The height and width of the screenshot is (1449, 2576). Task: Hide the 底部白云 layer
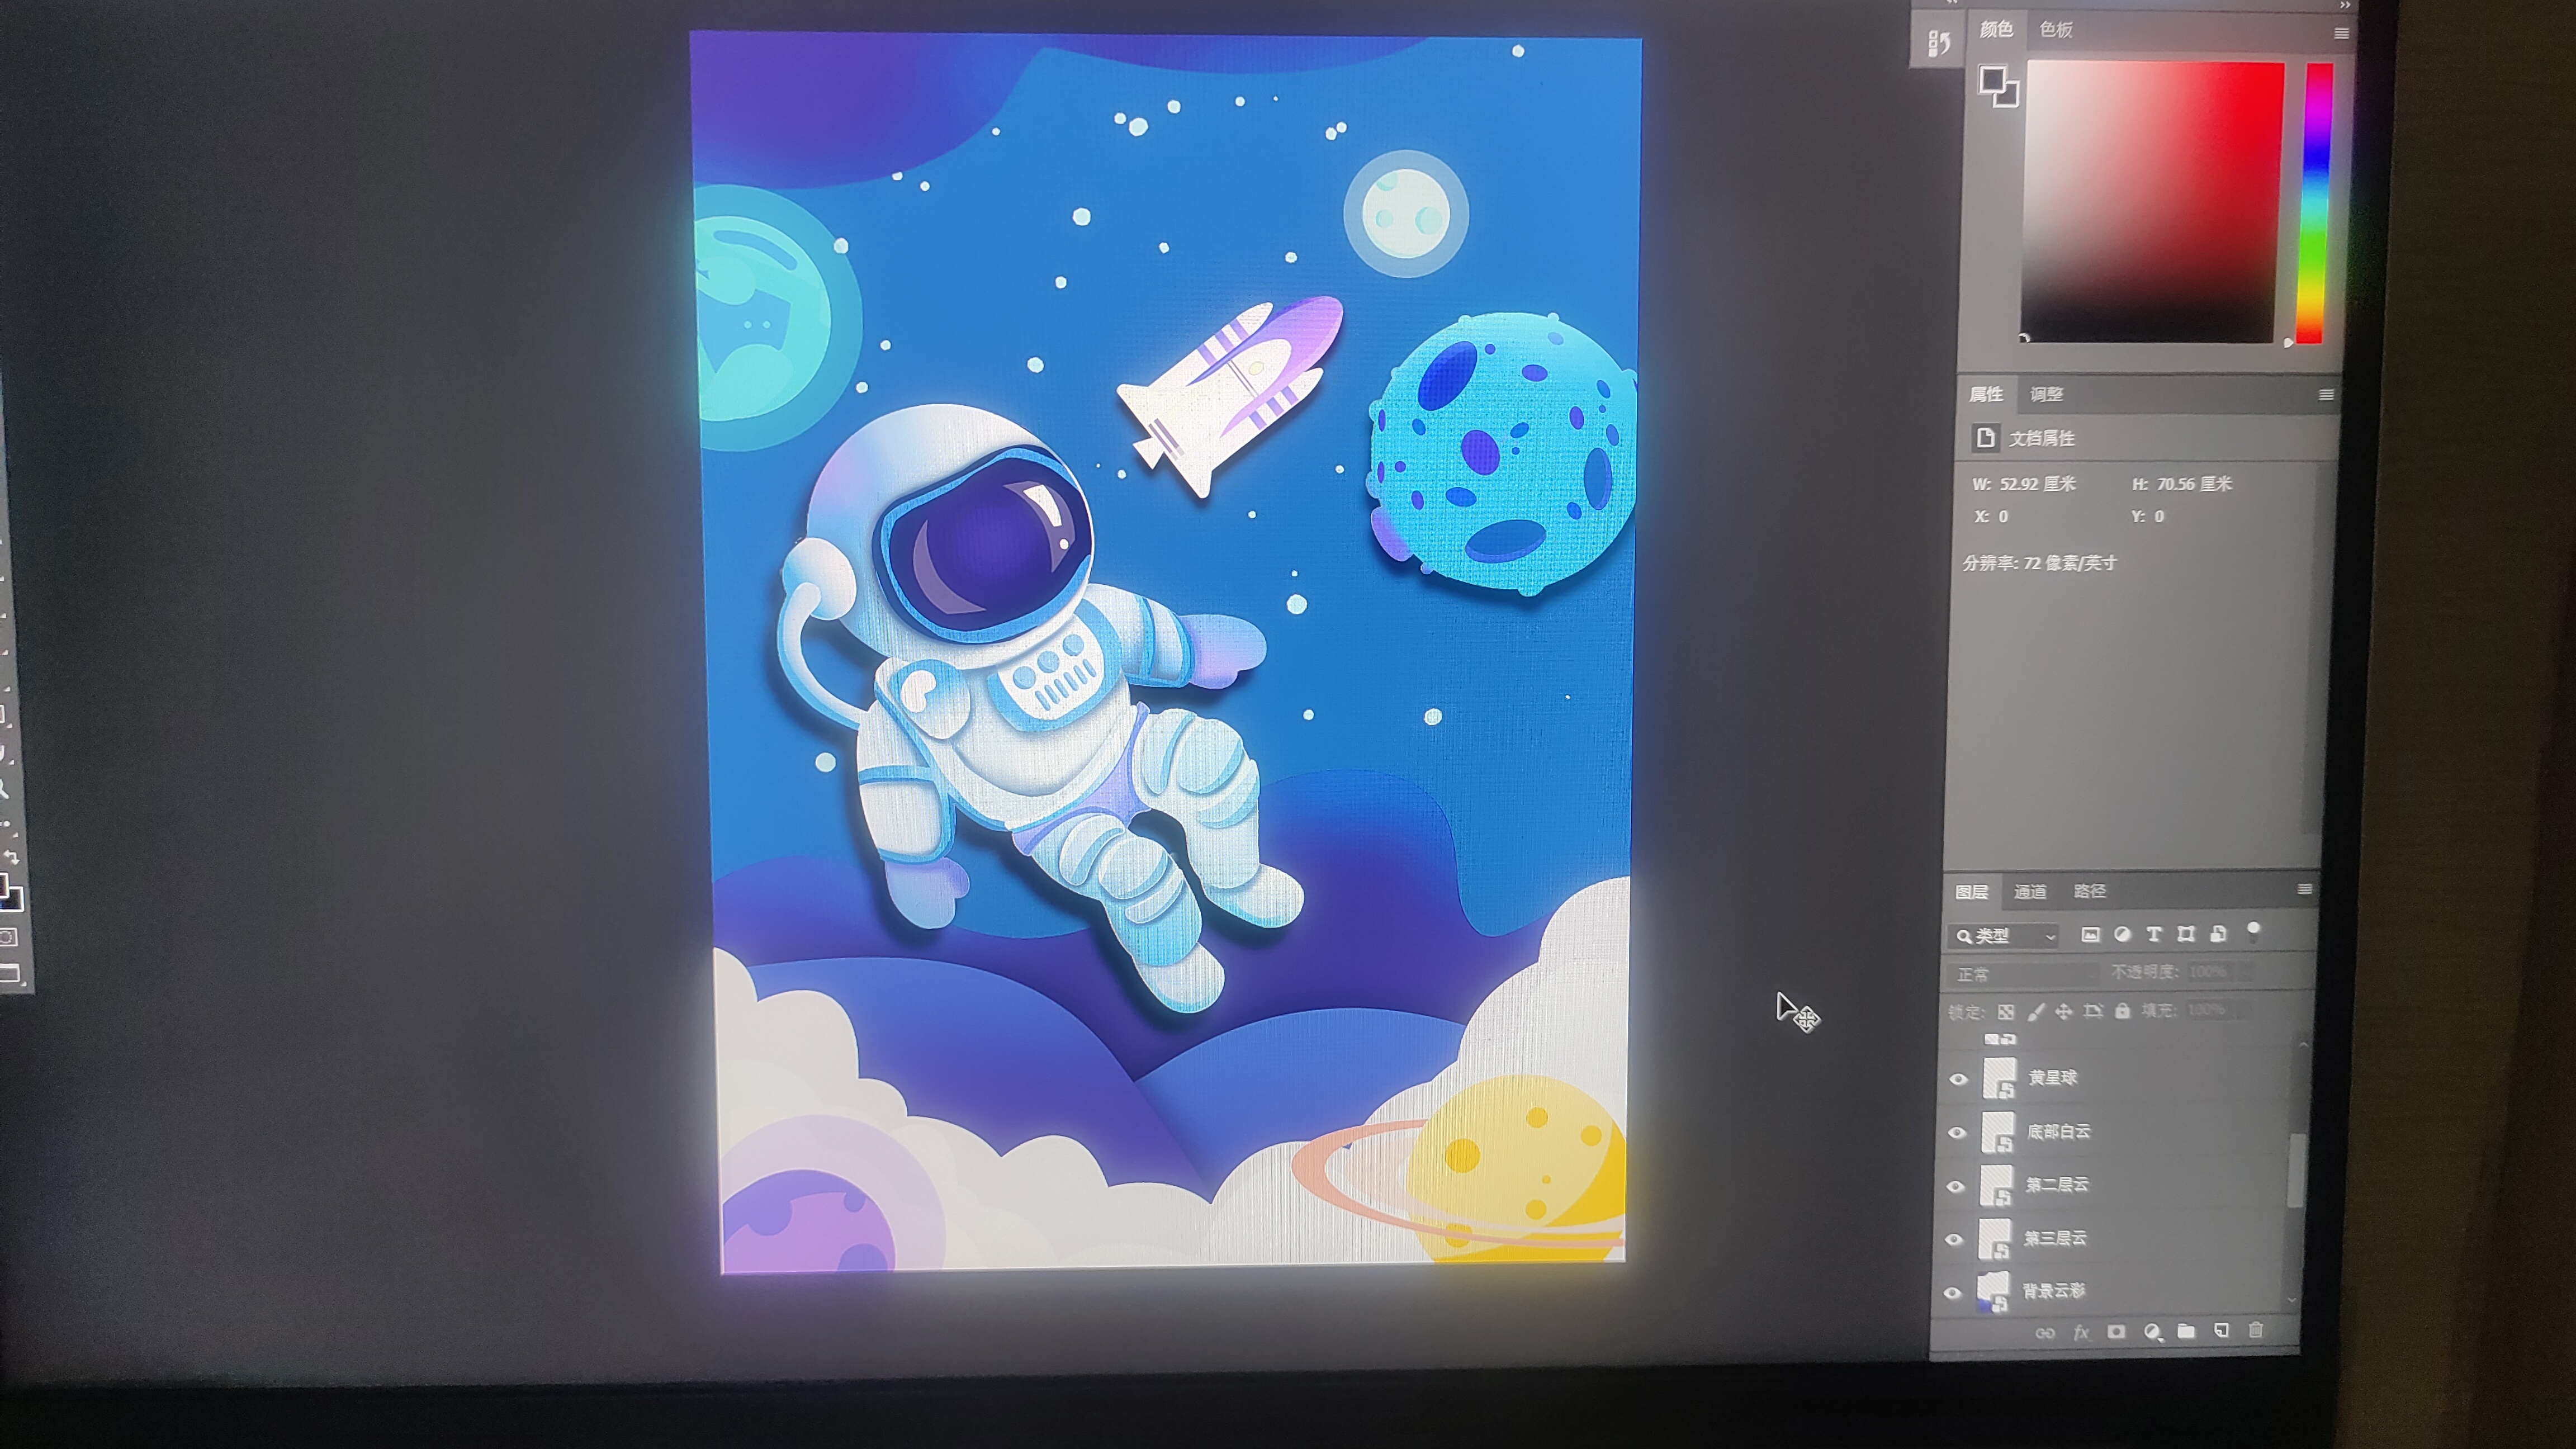pyautogui.click(x=1957, y=1133)
